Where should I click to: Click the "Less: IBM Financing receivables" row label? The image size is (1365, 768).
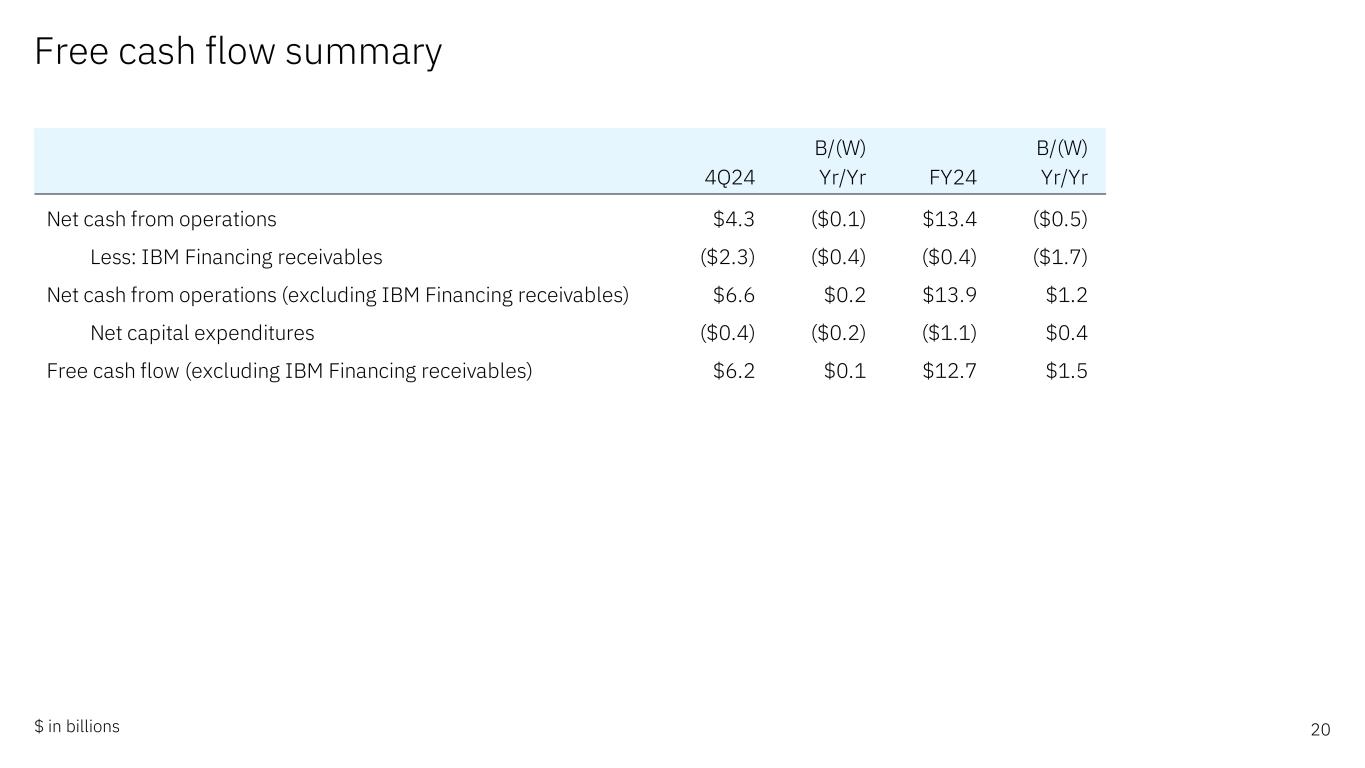[x=236, y=257]
